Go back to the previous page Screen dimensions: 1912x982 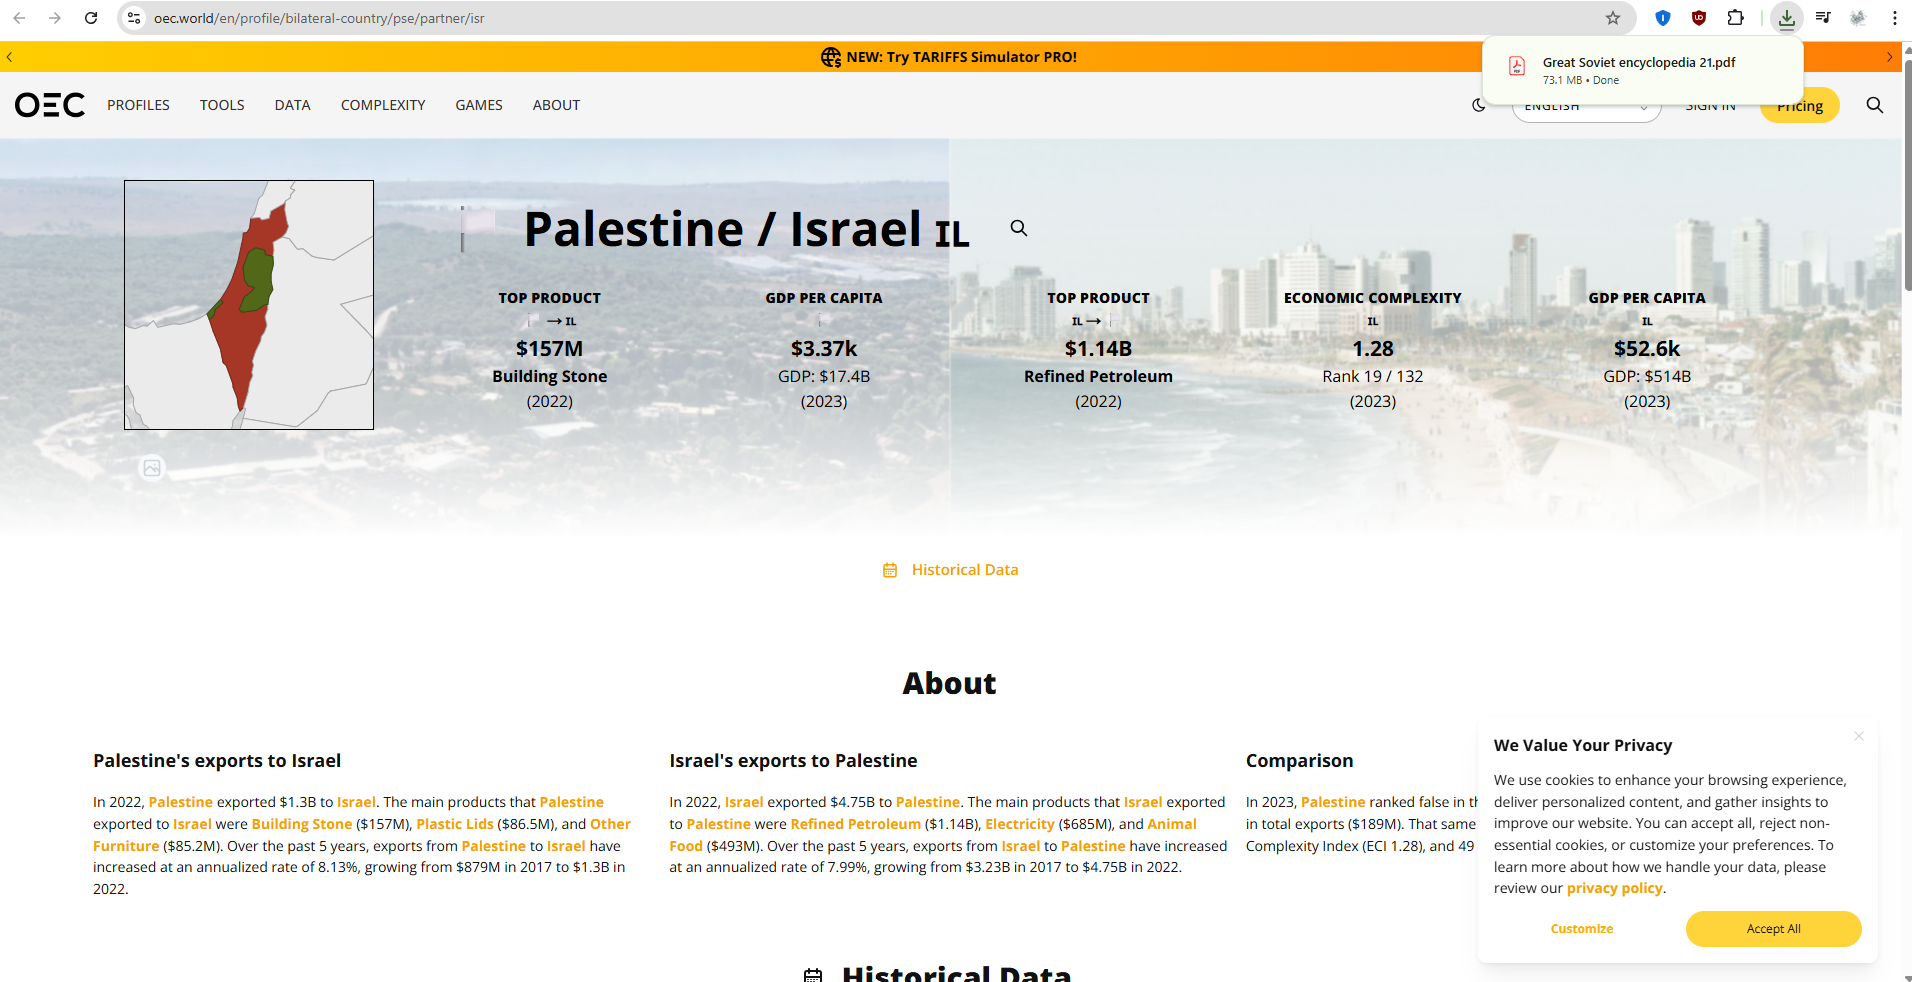[19, 18]
